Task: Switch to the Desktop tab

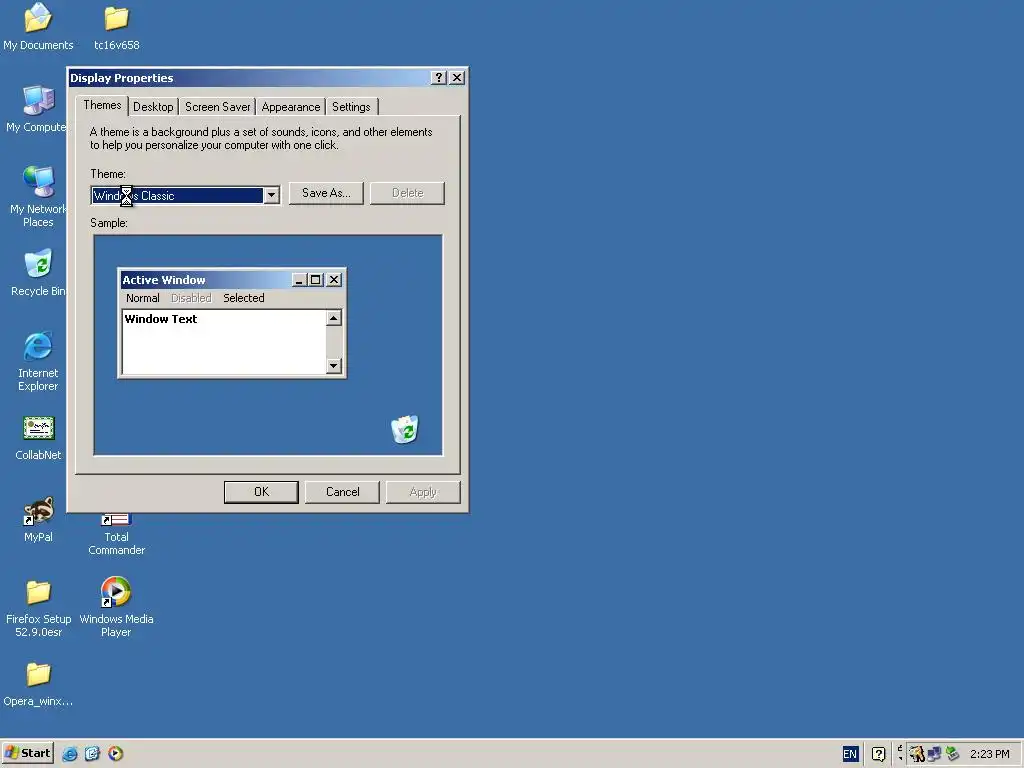Action: 153,107
